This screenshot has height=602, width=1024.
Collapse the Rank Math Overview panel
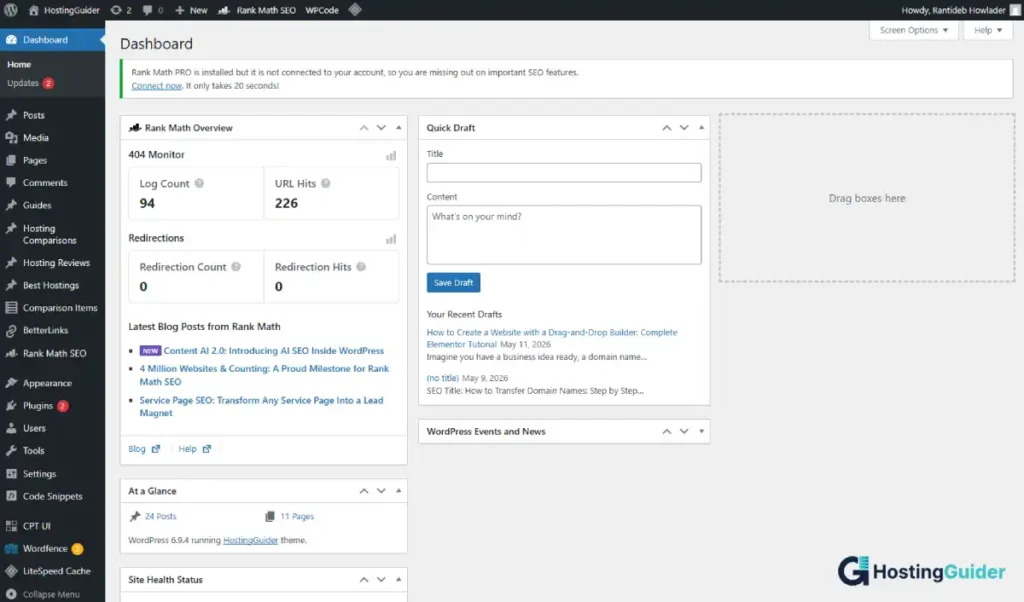[x=398, y=128]
